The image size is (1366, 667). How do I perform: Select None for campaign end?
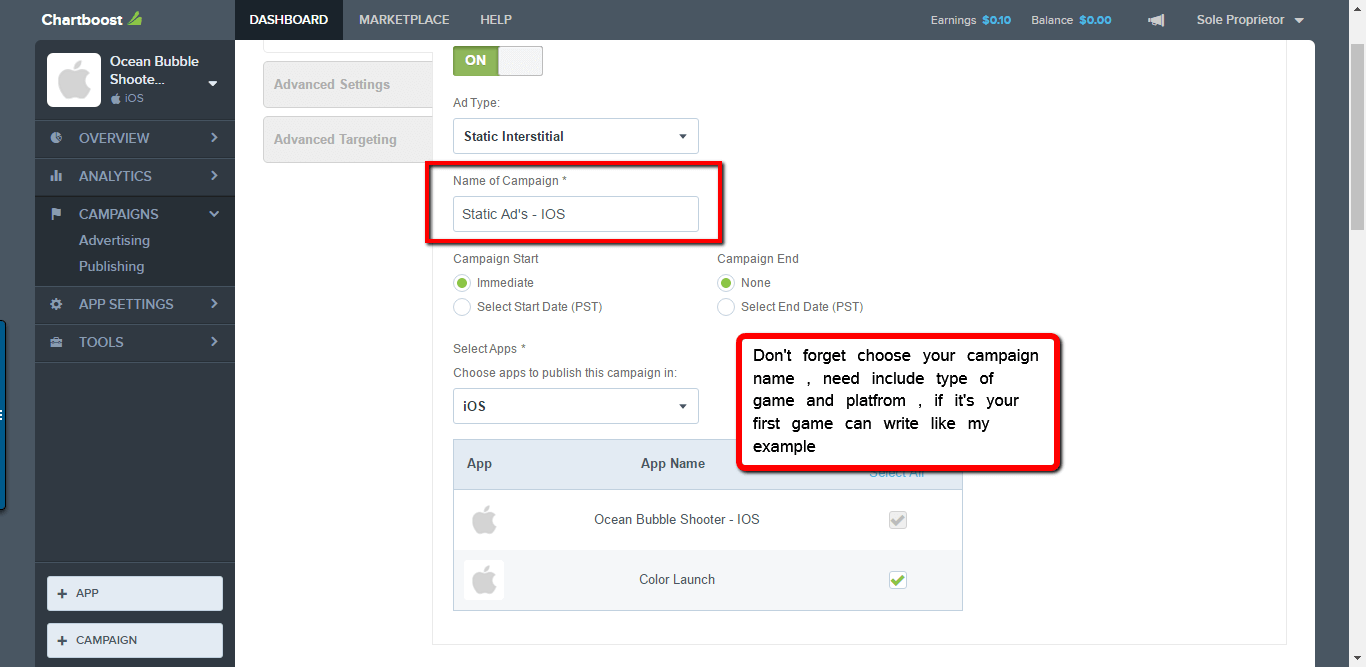(726, 283)
